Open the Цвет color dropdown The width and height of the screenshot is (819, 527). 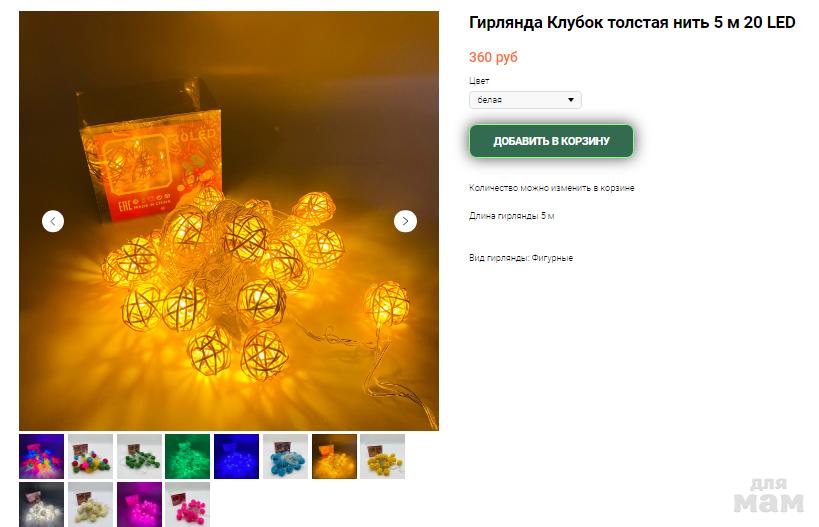click(x=525, y=100)
